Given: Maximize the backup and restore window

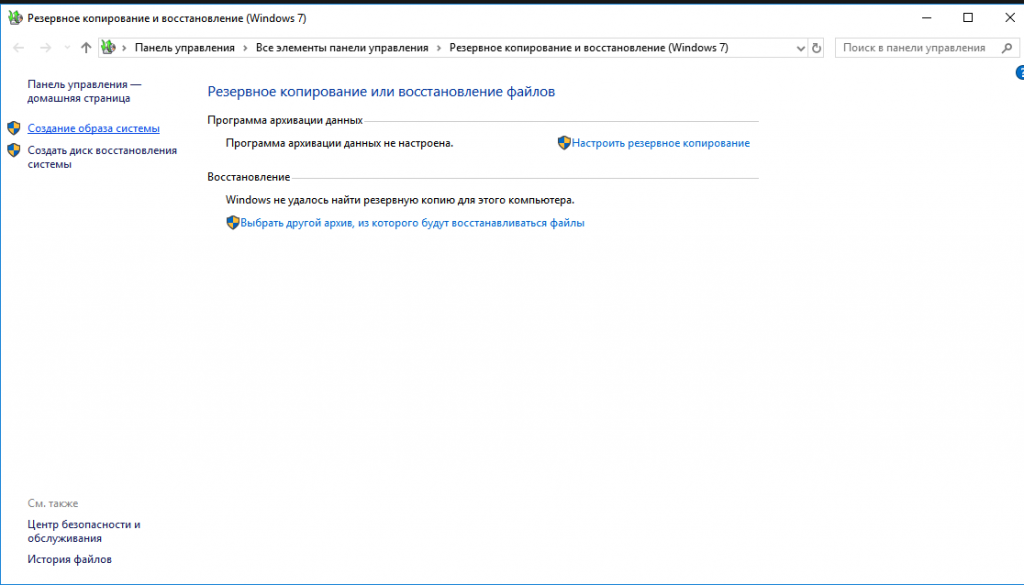Looking at the screenshot, I should [968, 18].
